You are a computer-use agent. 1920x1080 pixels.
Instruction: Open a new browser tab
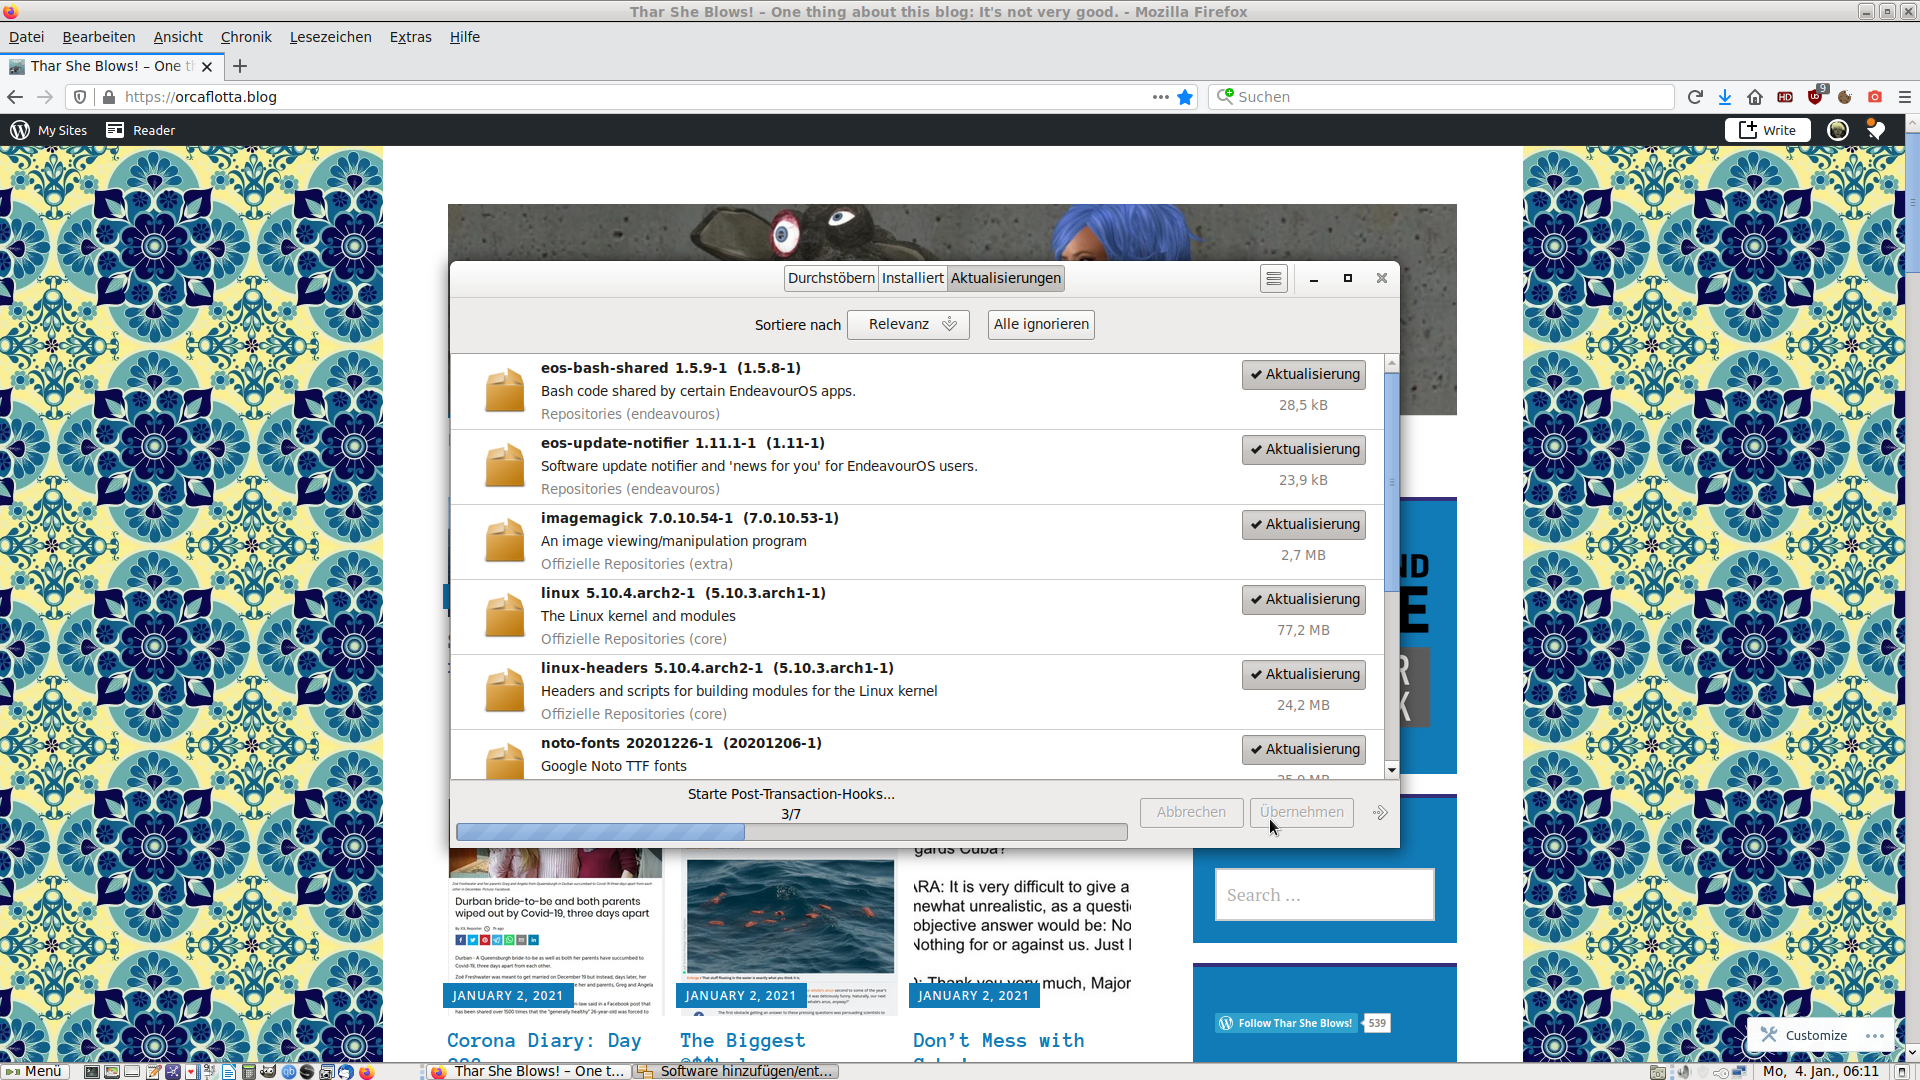240,66
